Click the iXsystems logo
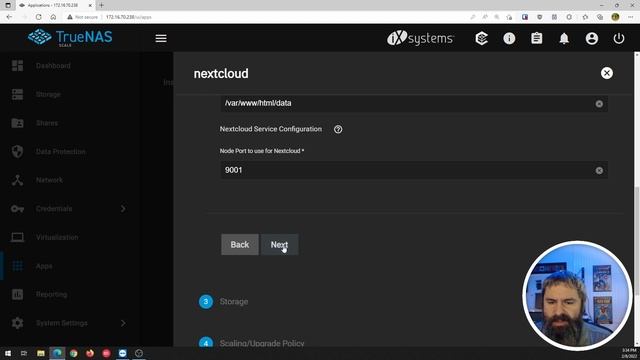 [420, 38]
